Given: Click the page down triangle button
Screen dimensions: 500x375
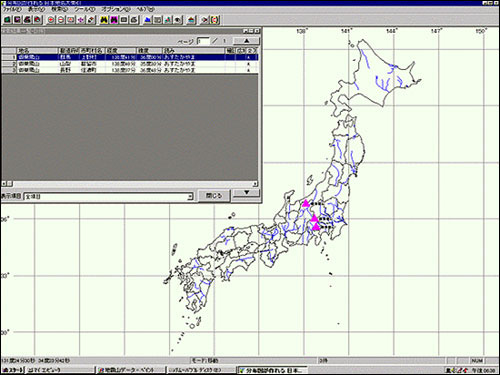Looking at the screenshot, I should (246, 193).
